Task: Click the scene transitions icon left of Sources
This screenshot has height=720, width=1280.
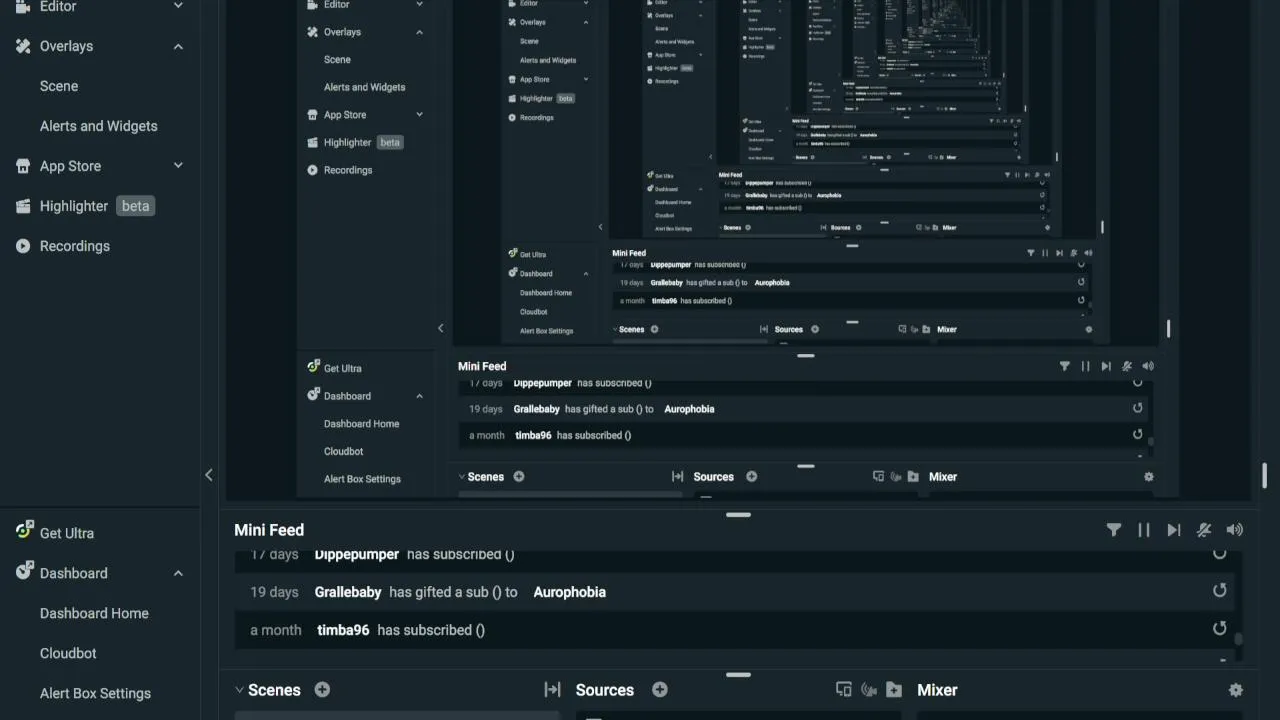Action: (x=552, y=689)
